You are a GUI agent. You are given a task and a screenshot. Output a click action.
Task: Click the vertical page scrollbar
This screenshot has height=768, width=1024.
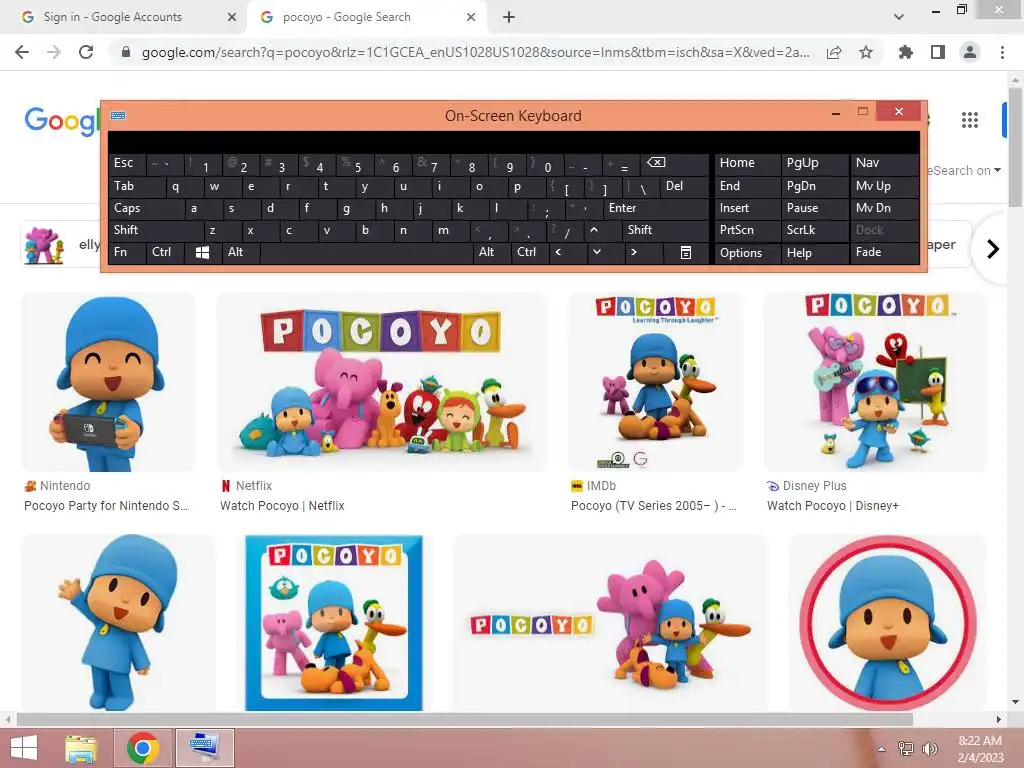click(x=1015, y=150)
